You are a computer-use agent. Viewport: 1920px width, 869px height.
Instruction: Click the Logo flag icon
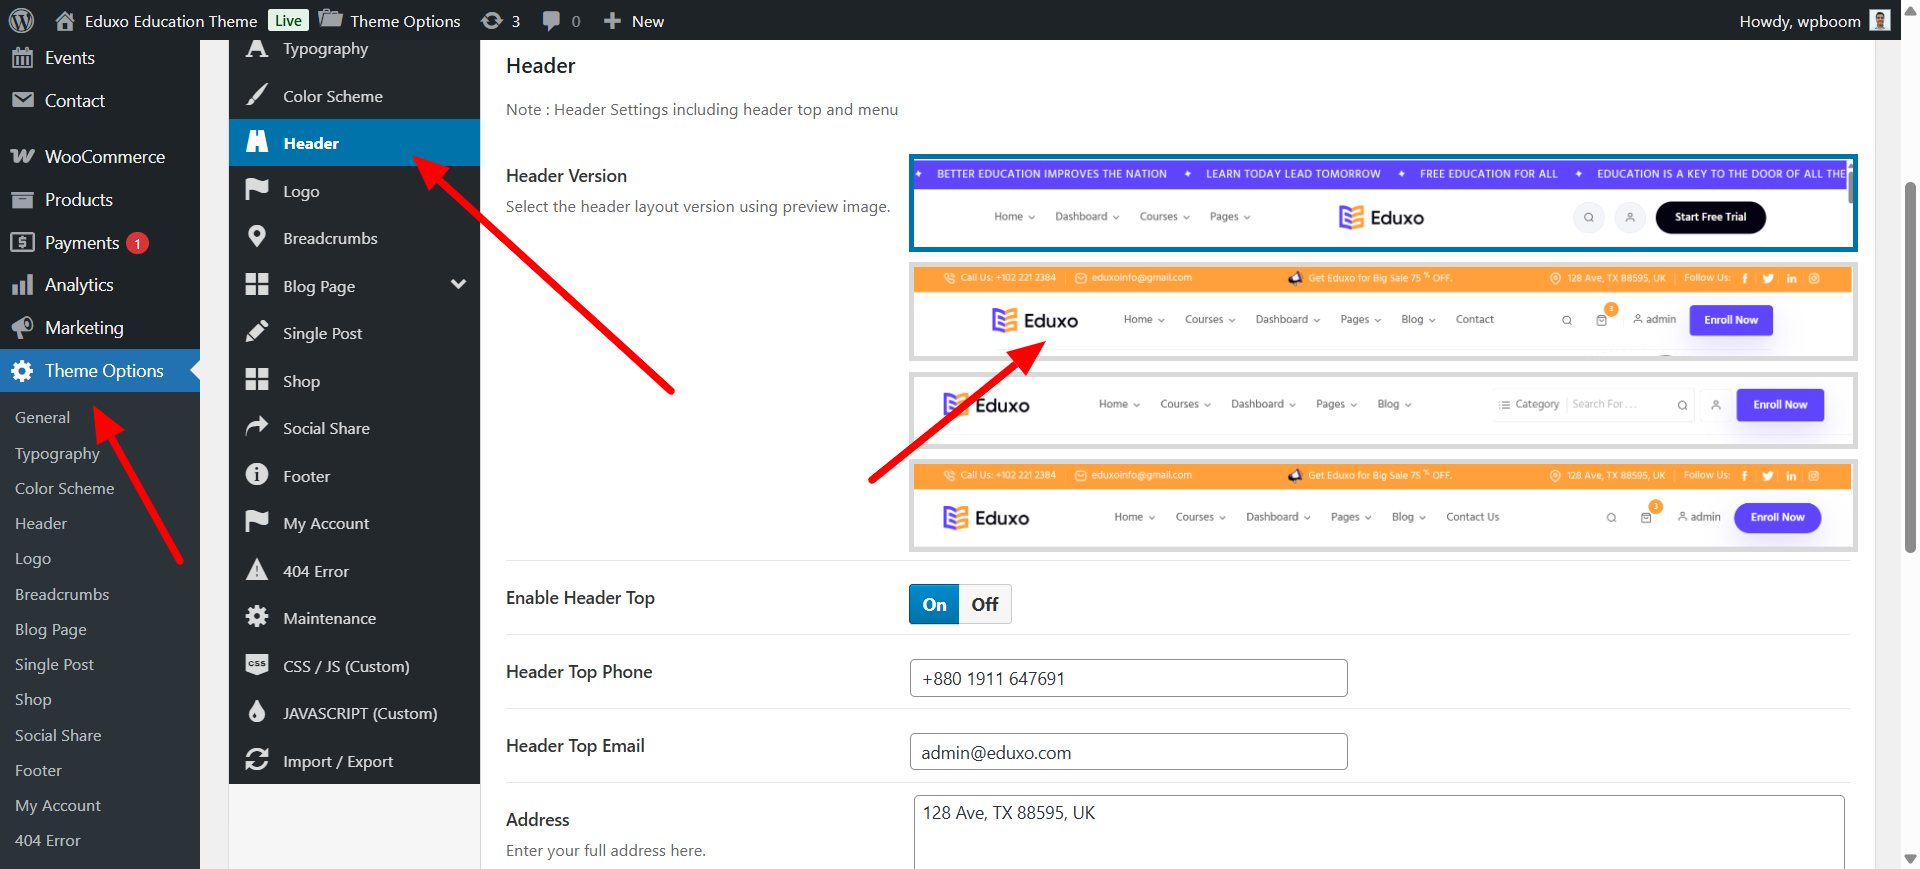coord(257,189)
